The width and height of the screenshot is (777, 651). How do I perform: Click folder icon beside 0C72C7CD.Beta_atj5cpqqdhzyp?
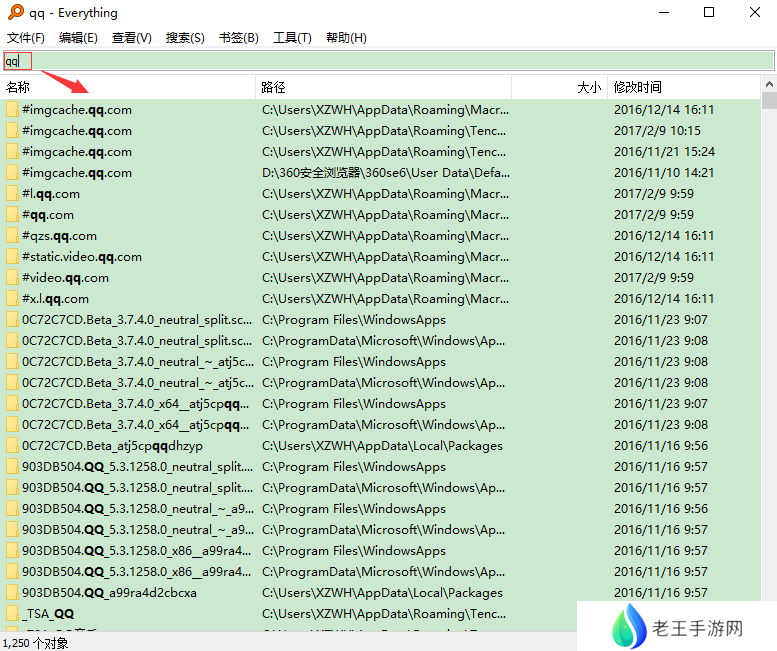coord(12,446)
